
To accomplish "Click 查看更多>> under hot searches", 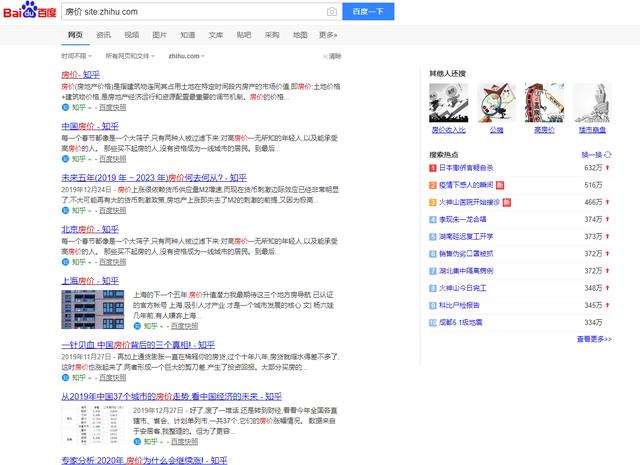I will coord(594,339).
